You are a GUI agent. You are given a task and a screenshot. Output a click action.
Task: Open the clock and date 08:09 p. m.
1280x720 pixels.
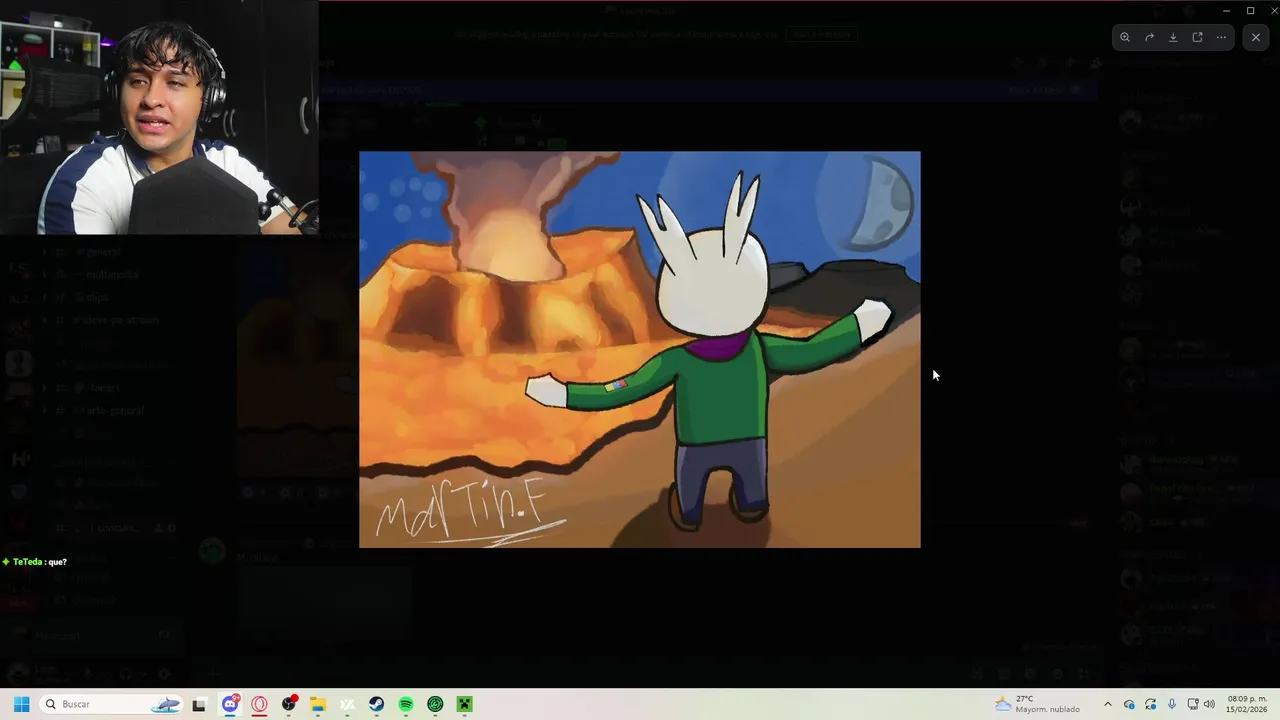(1245, 704)
